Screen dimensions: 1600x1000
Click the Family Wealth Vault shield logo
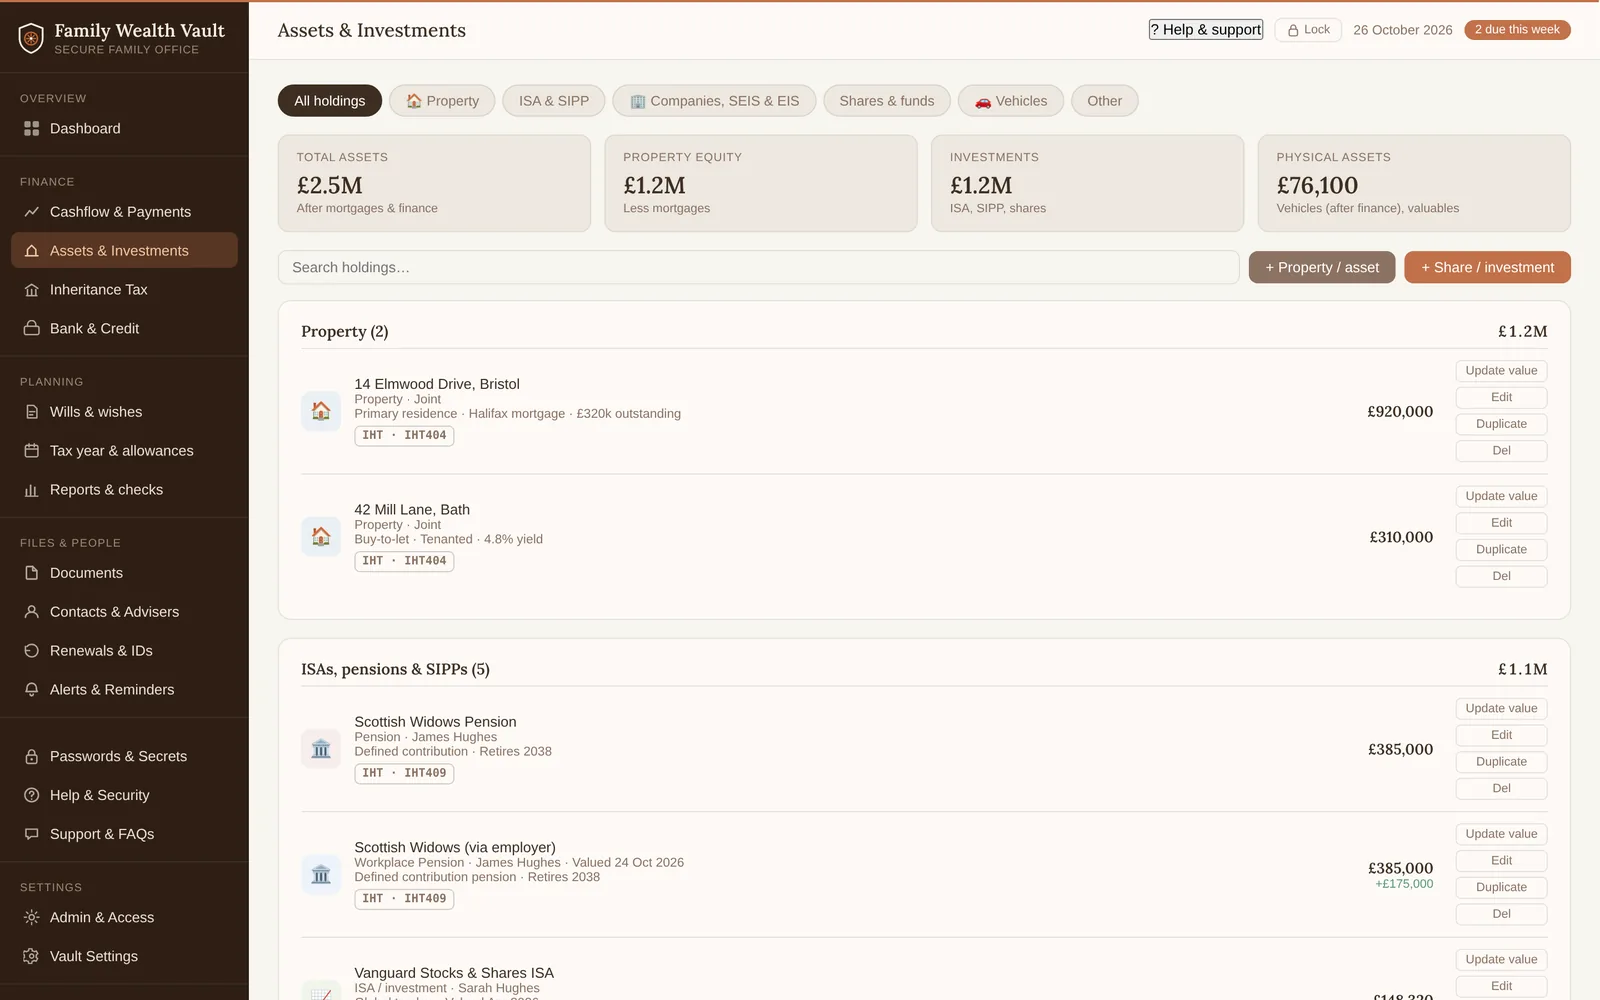point(32,38)
